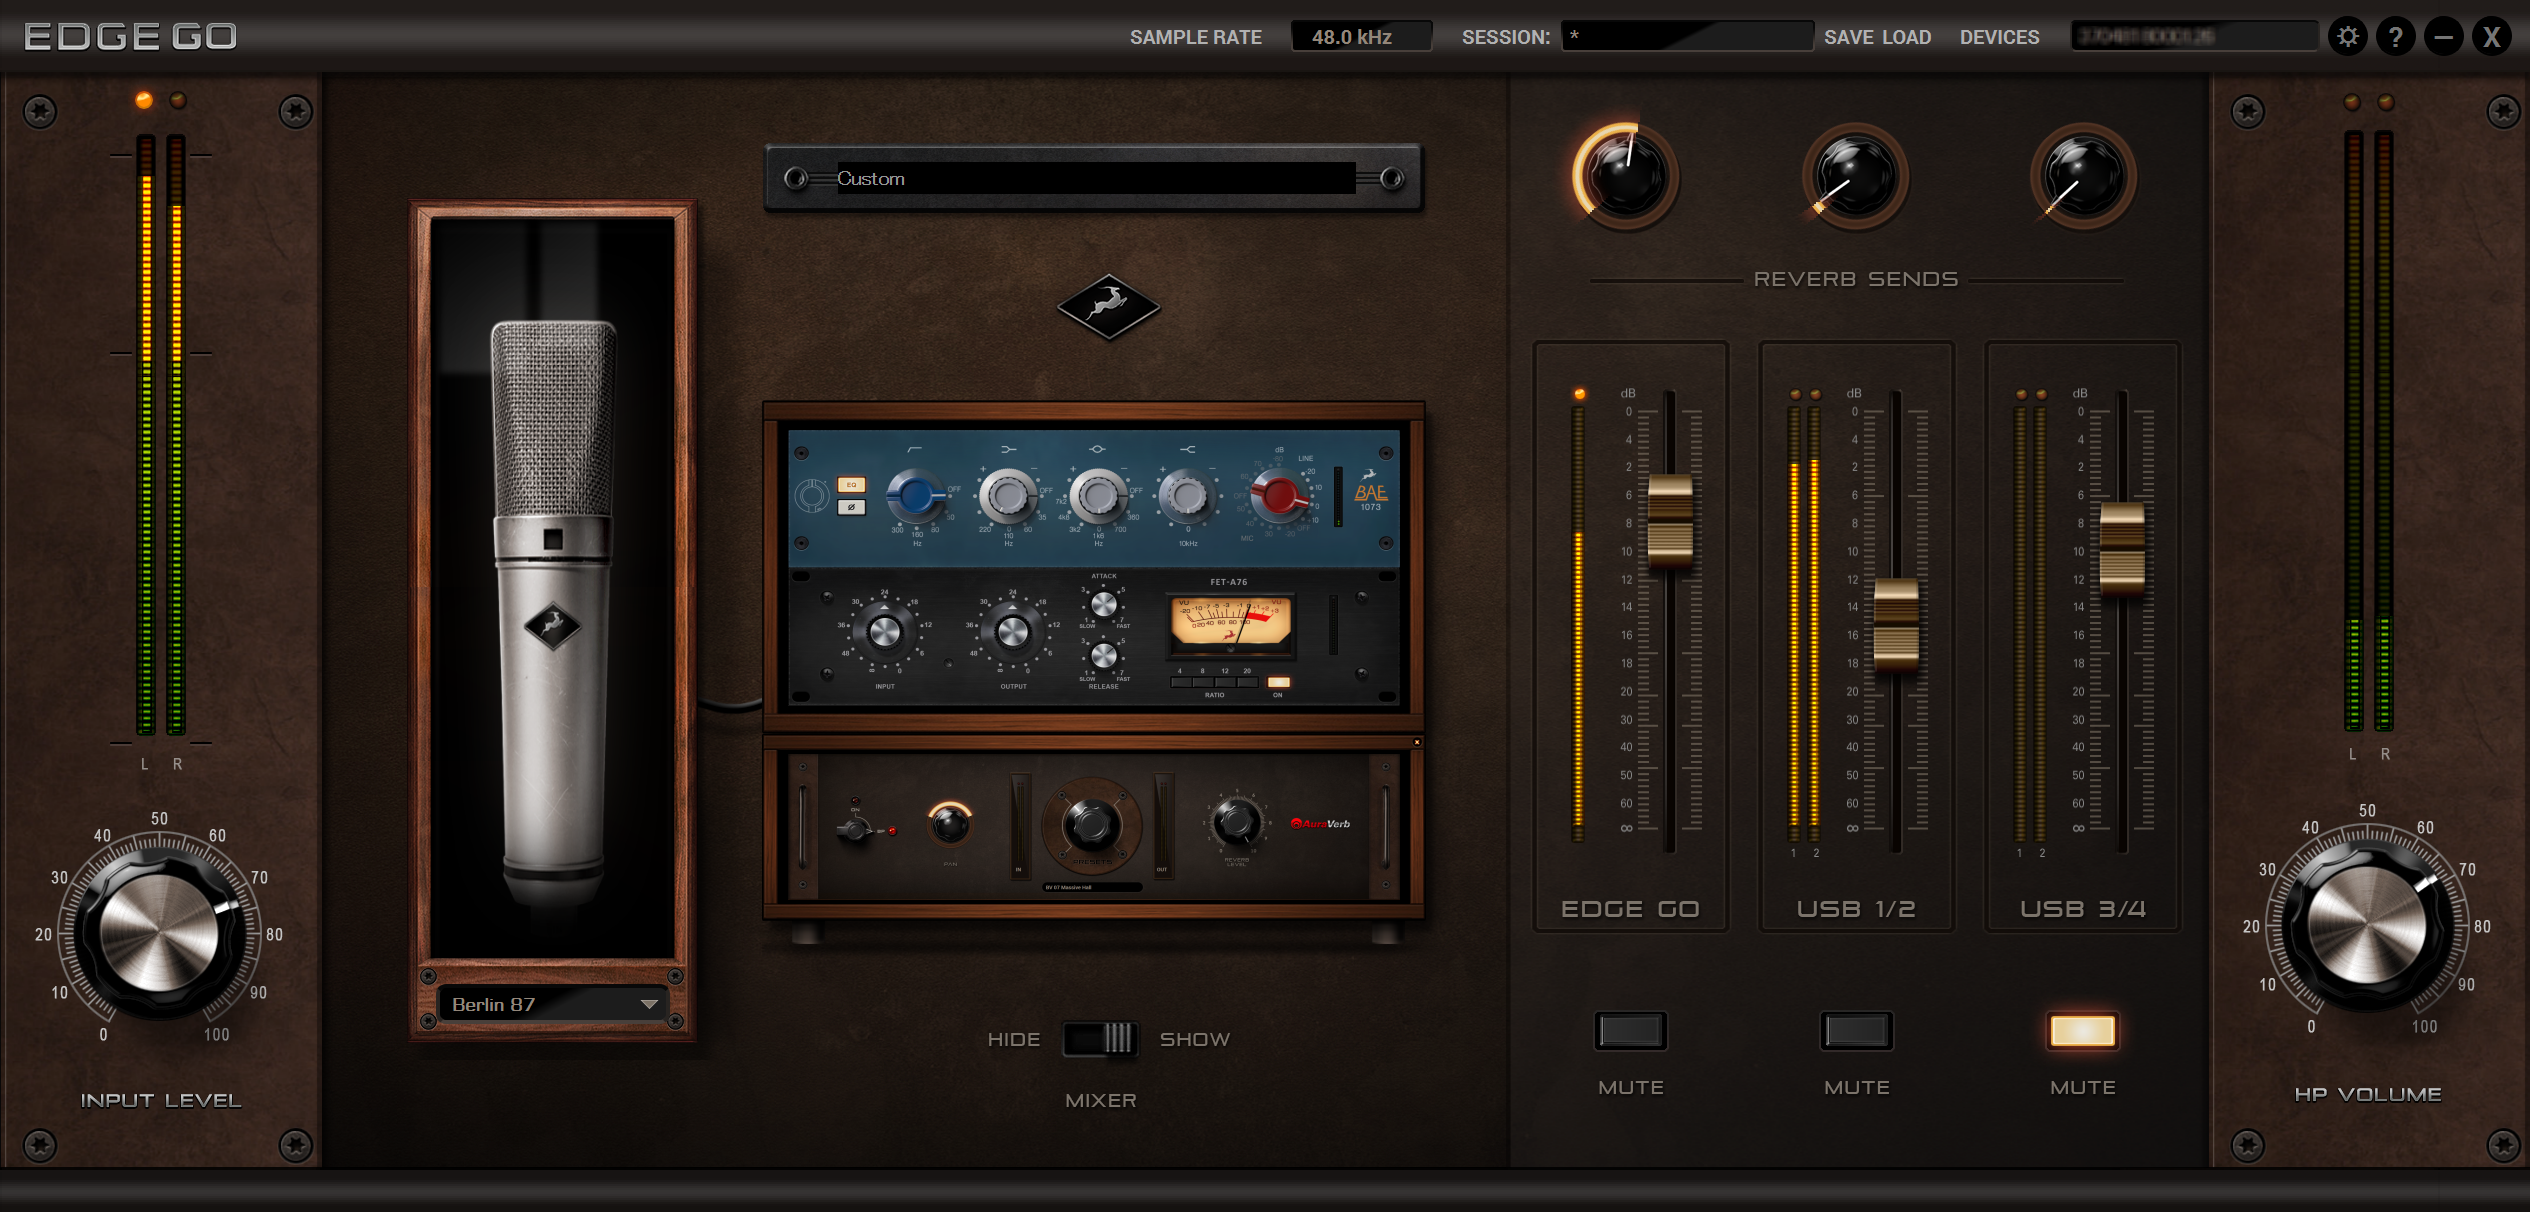Click the BAE 1073 low shelf knob

tap(1008, 495)
